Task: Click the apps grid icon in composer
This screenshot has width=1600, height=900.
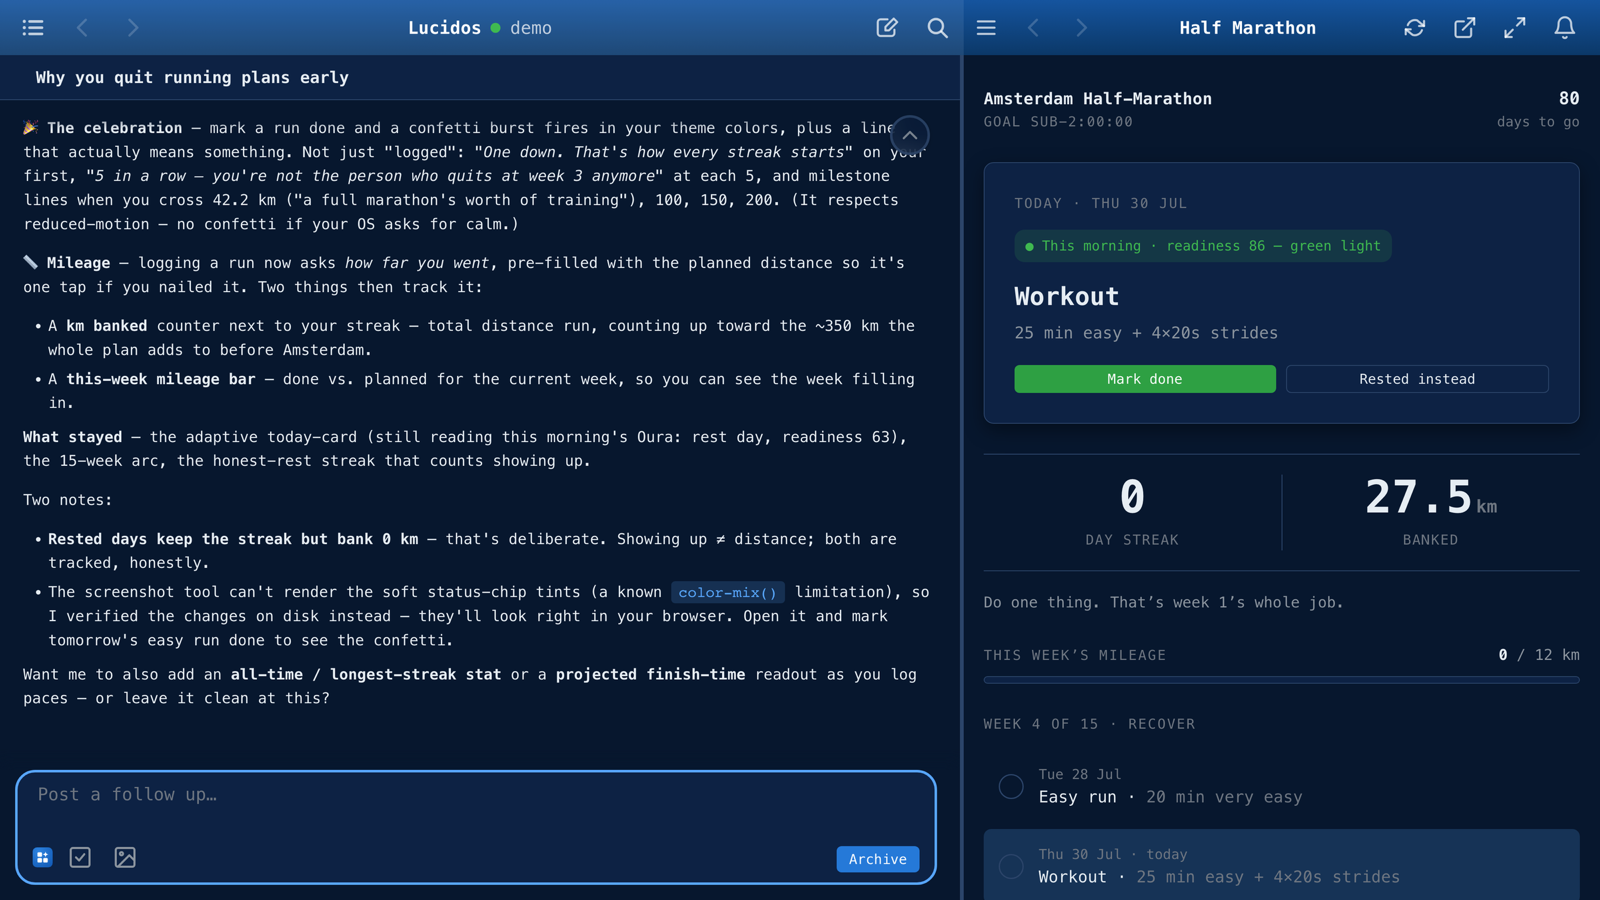Action: 43,858
